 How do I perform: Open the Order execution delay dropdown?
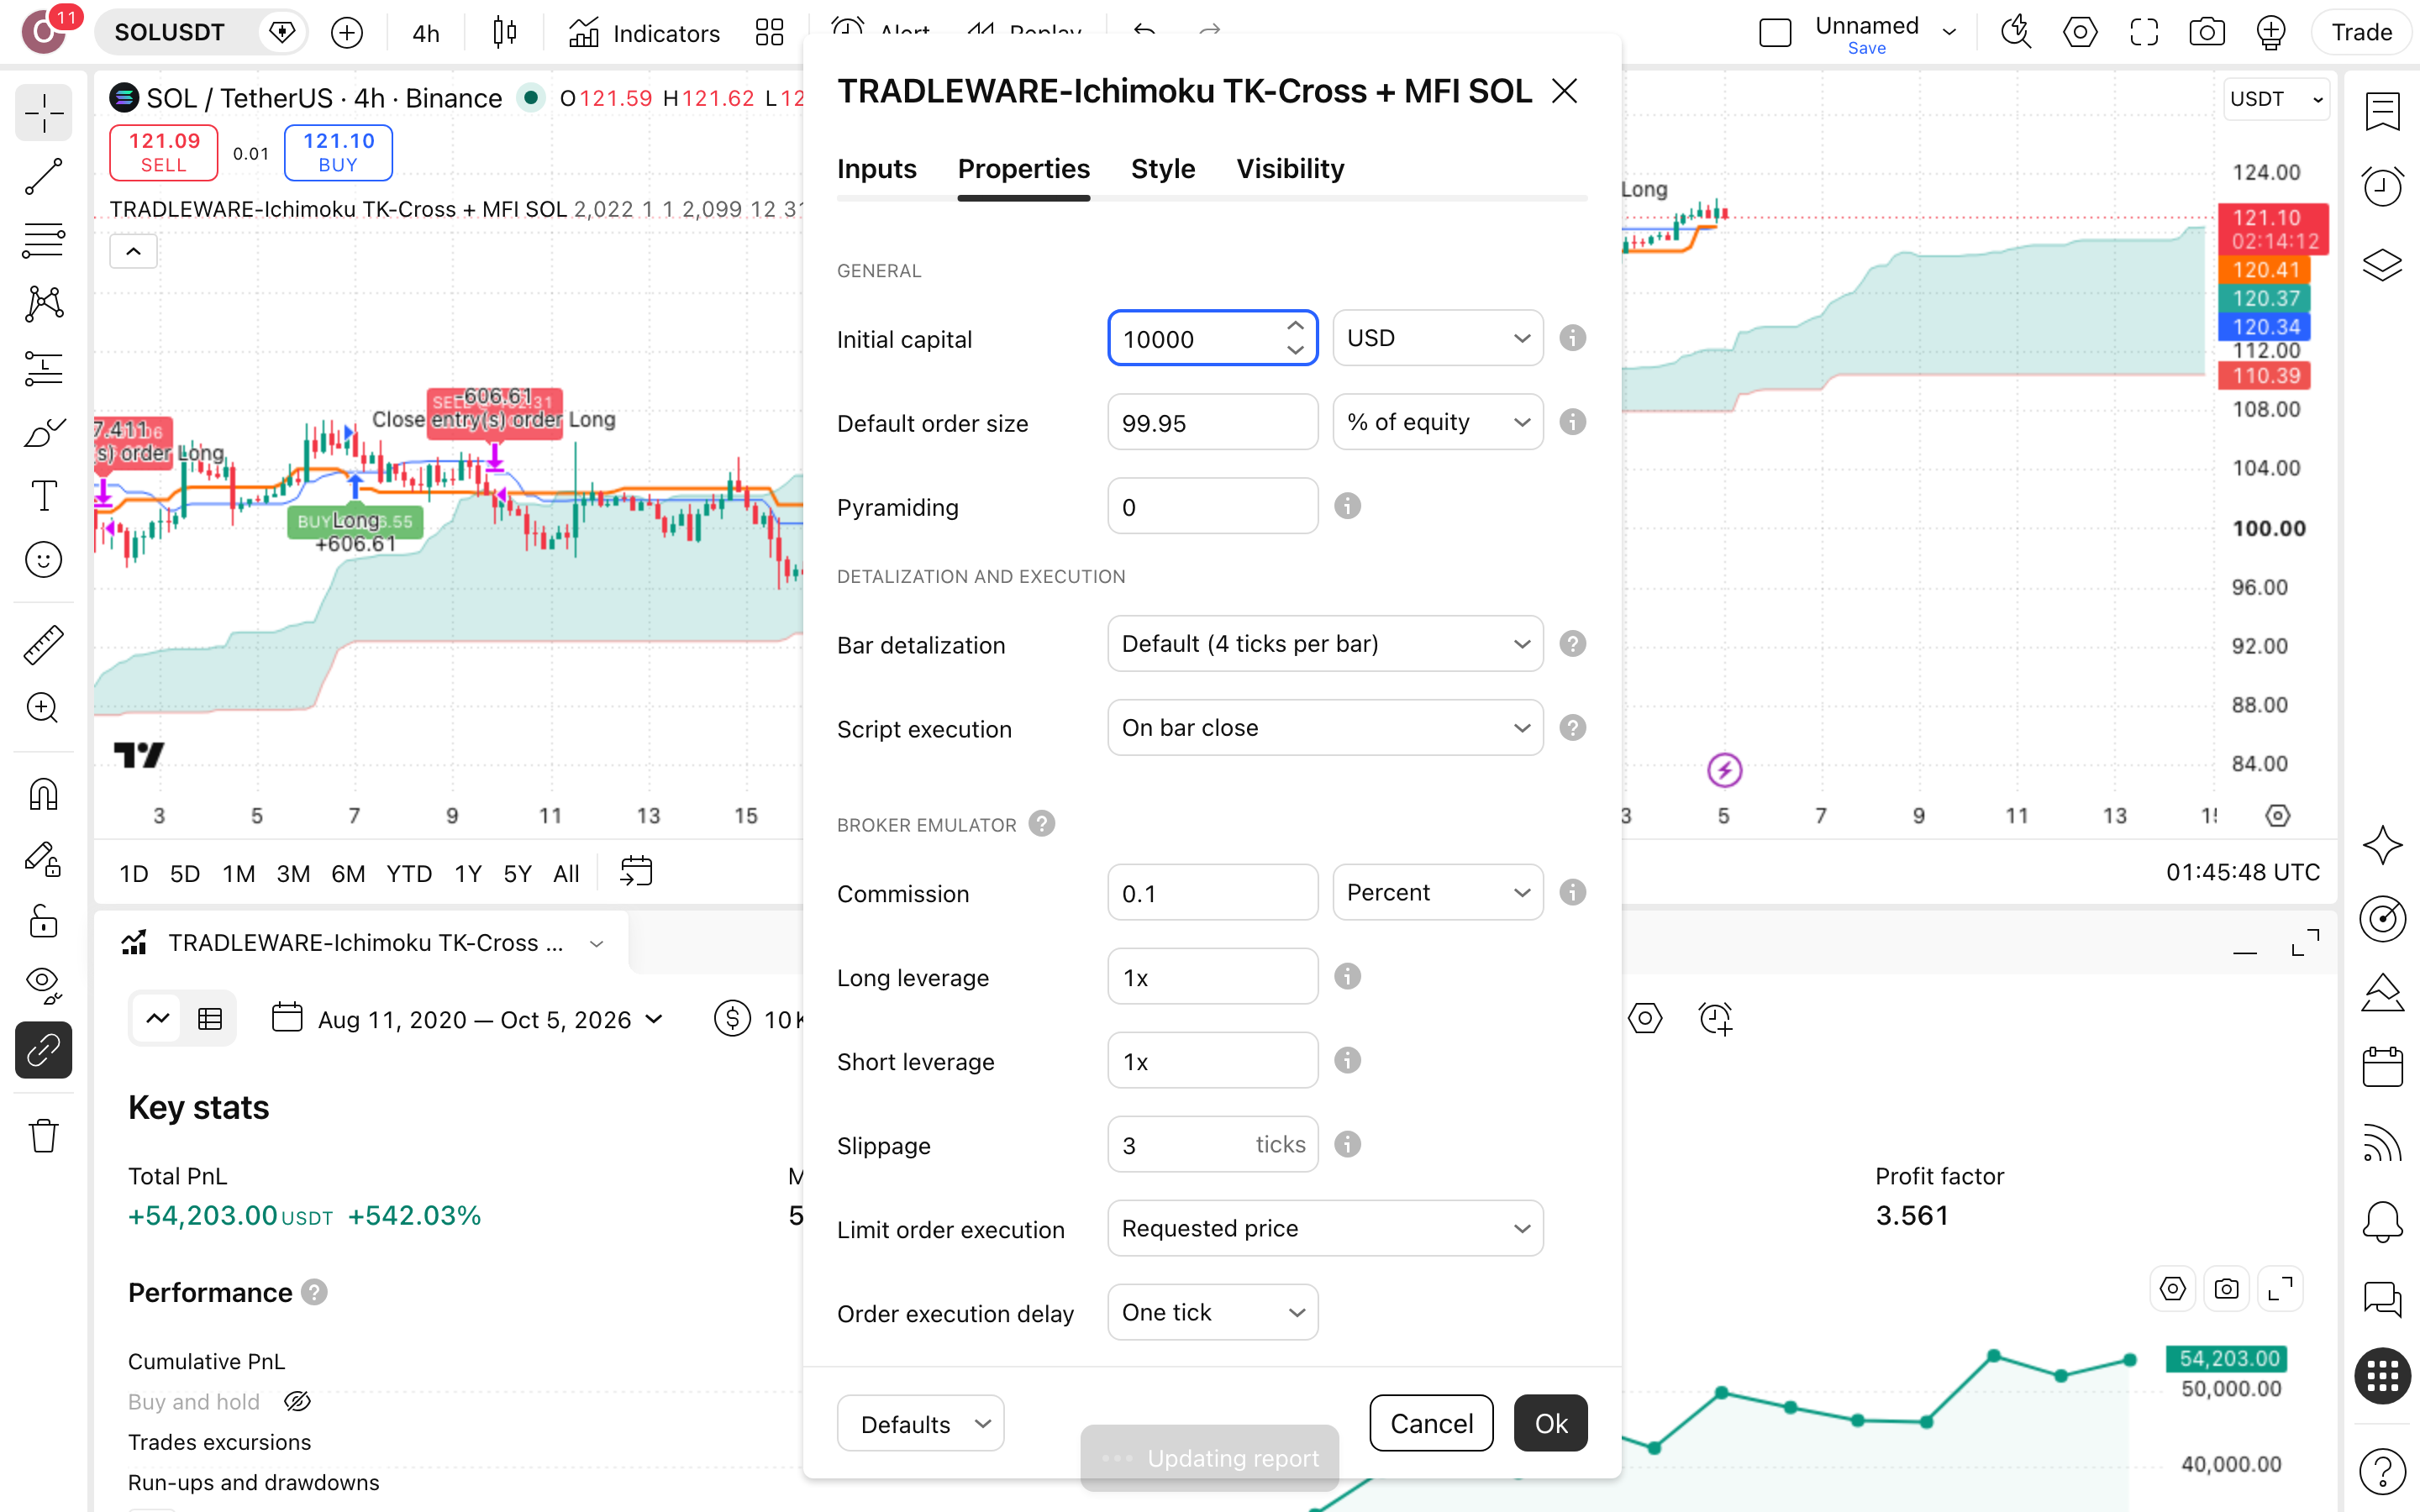pos(1212,1312)
